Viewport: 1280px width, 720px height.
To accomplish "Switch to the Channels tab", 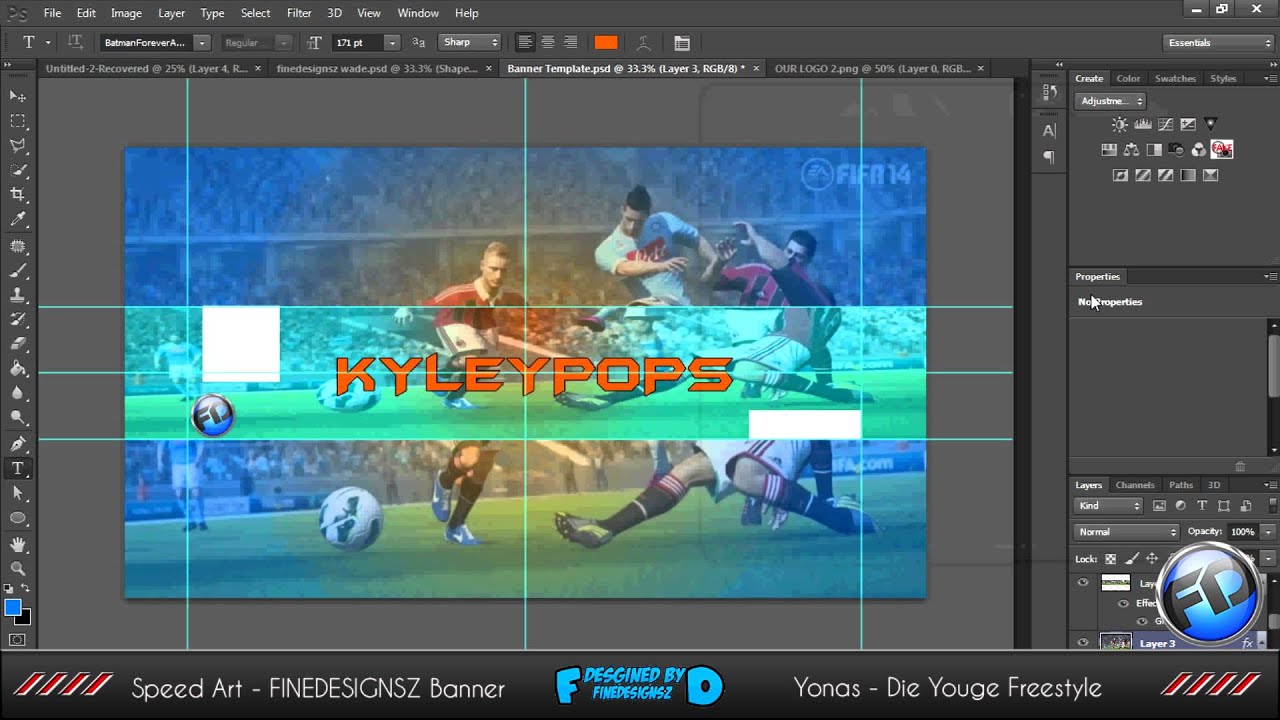I will coord(1134,485).
